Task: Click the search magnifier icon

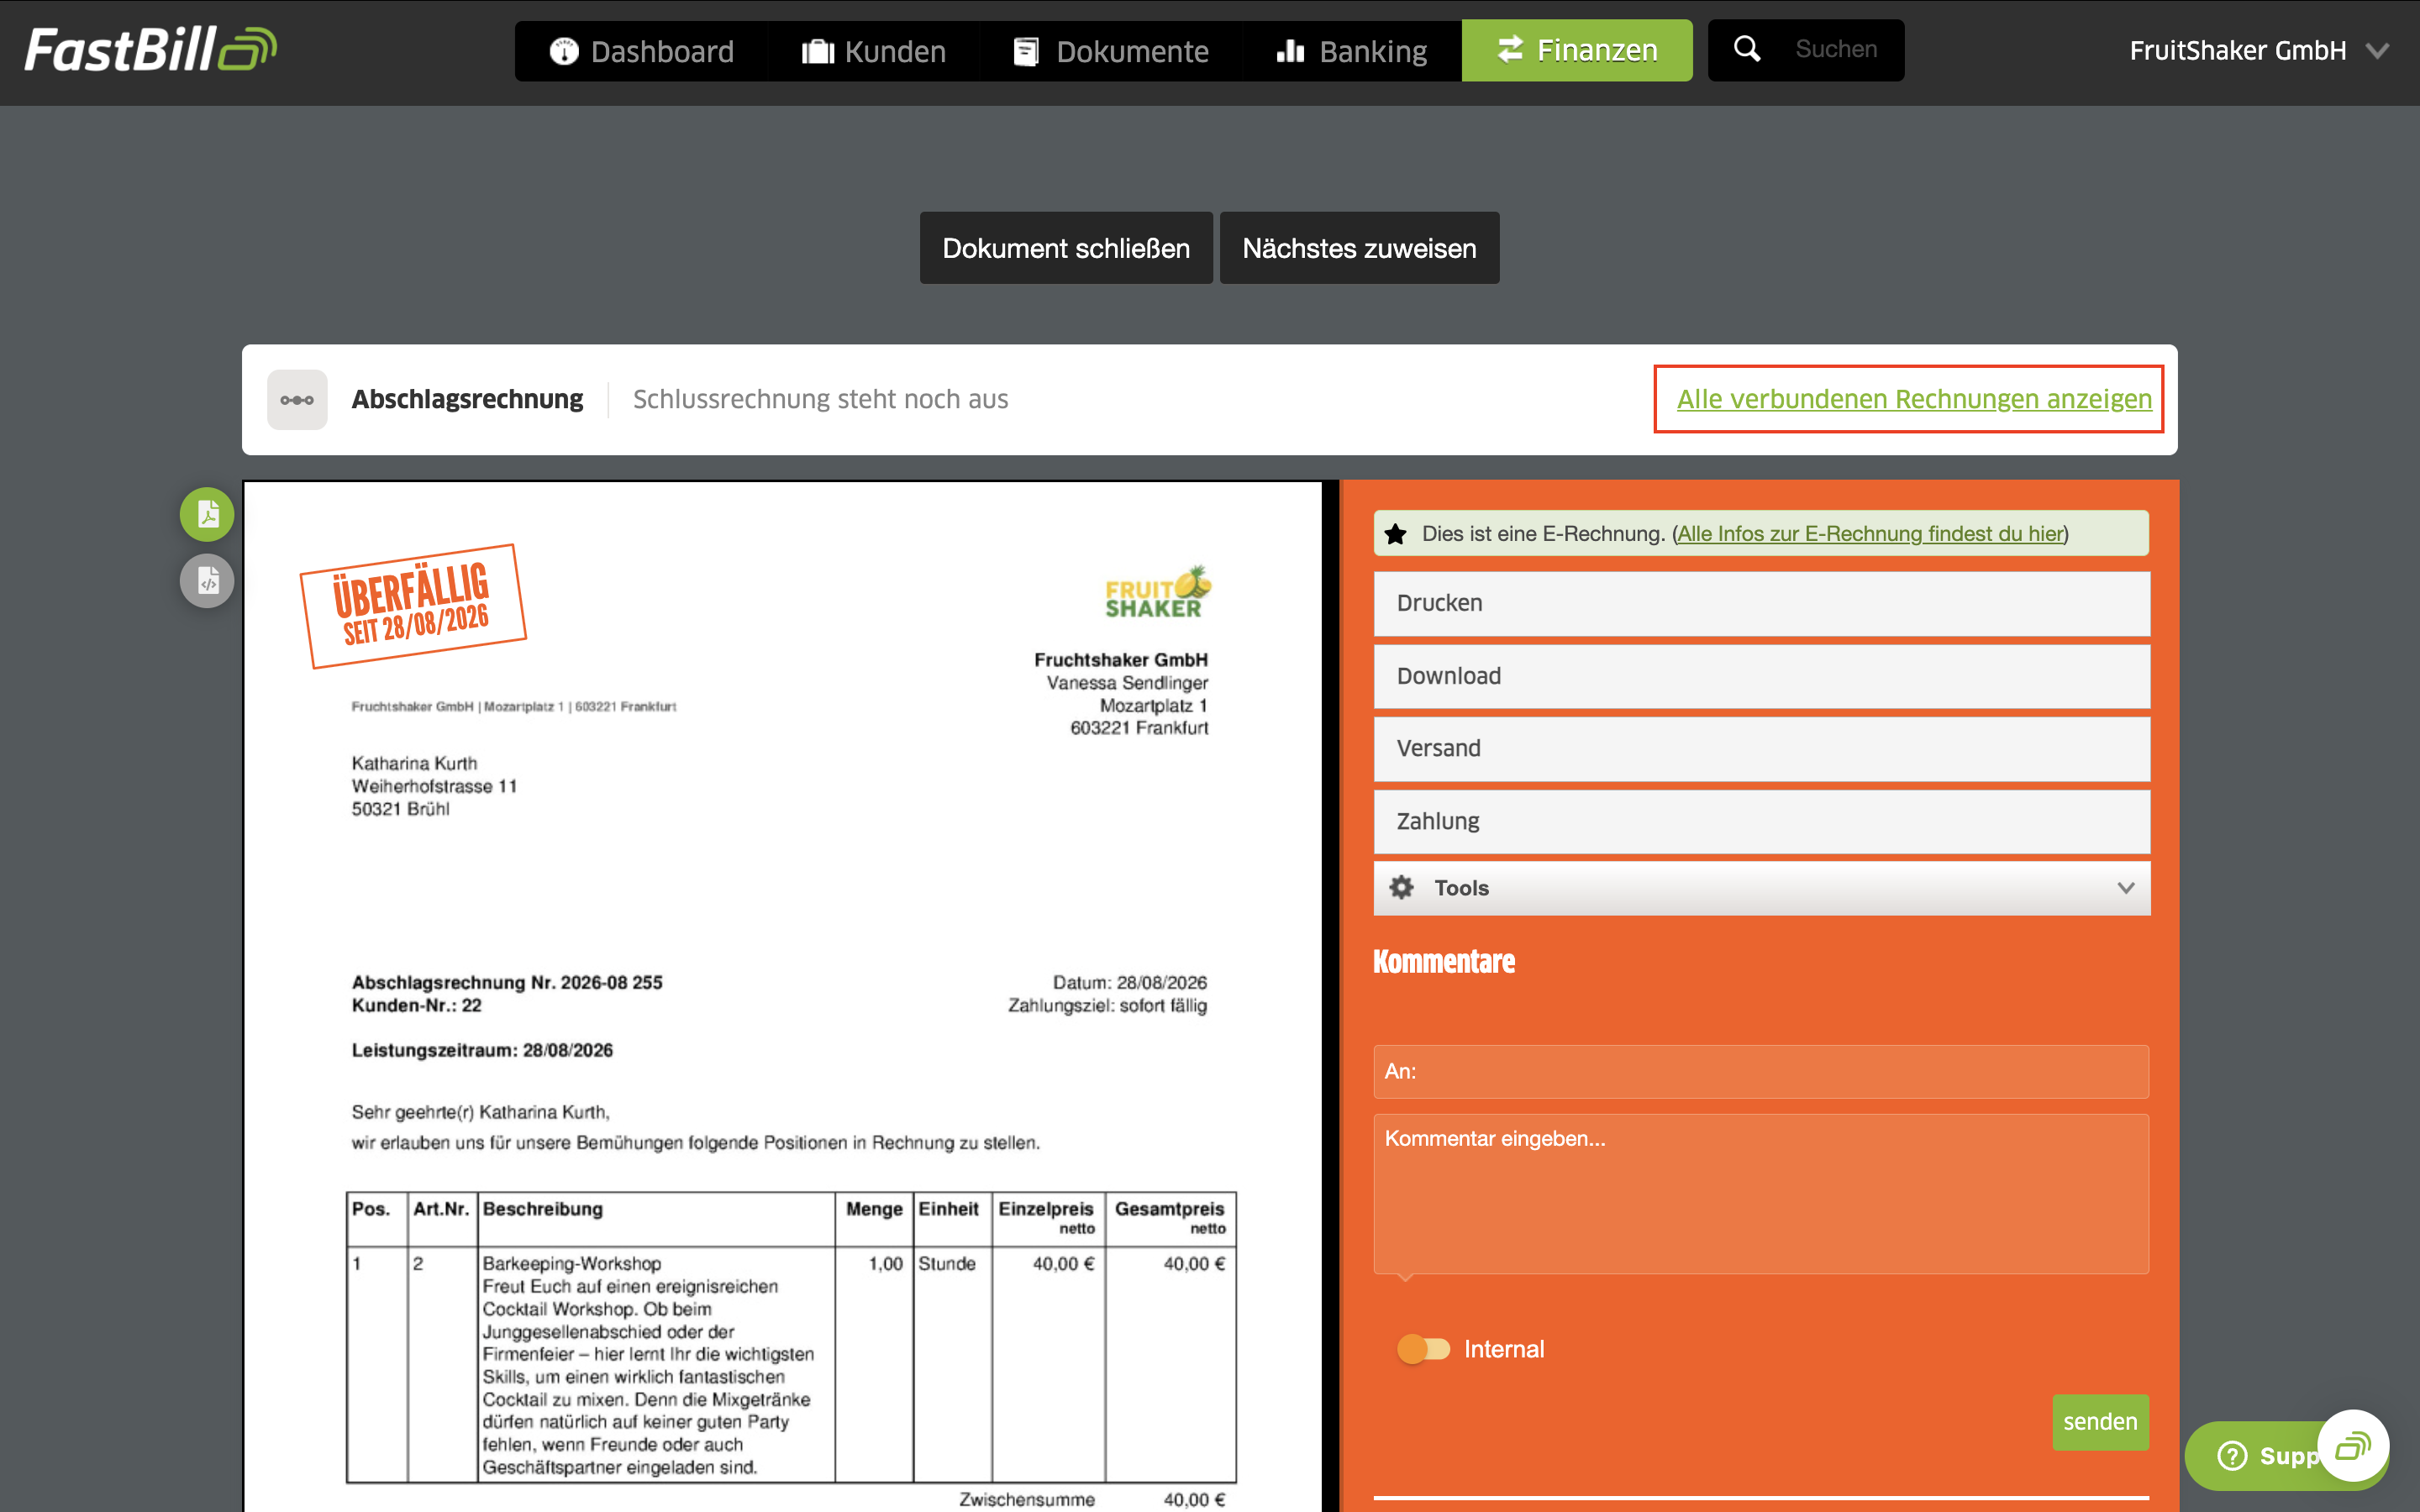Action: tap(1747, 49)
